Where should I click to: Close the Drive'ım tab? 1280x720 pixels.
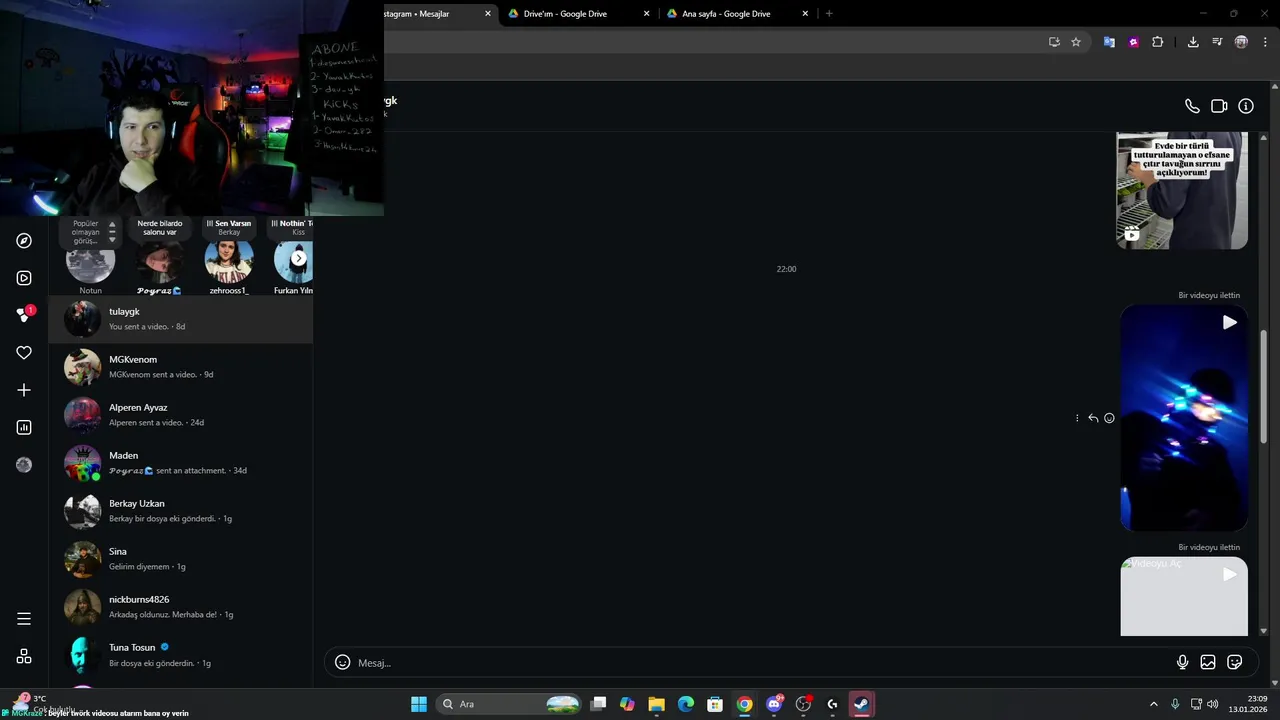(x=646, y=14)
